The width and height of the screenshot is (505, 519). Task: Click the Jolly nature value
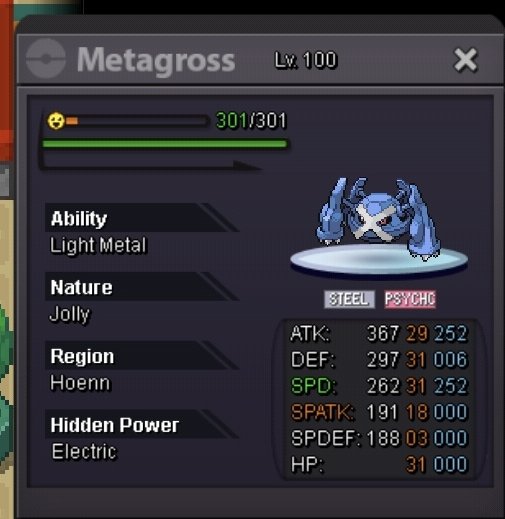70,314
